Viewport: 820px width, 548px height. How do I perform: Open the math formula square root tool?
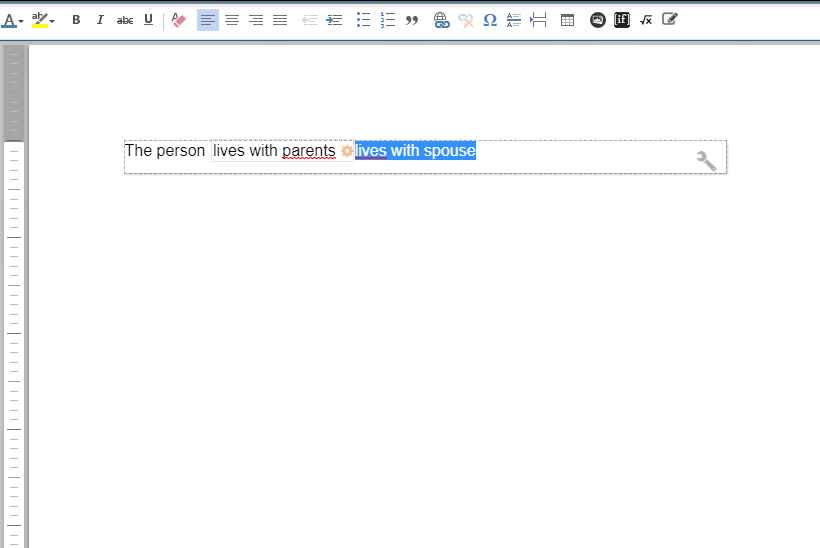[646, 20]
